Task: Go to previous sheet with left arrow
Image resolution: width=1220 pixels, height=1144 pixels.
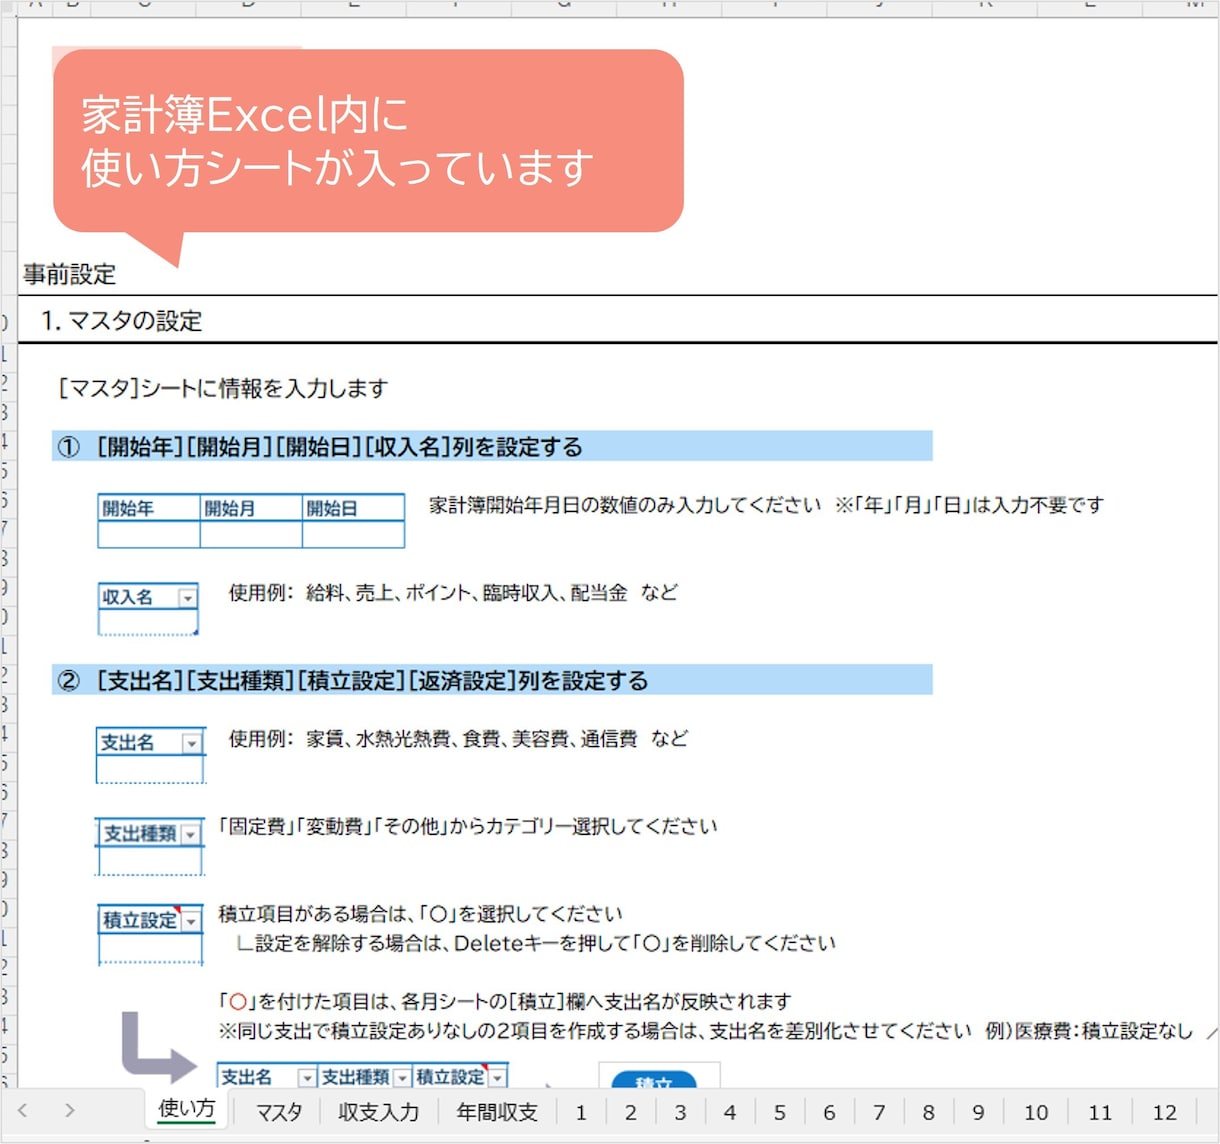Action: click(x=23, y=1110)
